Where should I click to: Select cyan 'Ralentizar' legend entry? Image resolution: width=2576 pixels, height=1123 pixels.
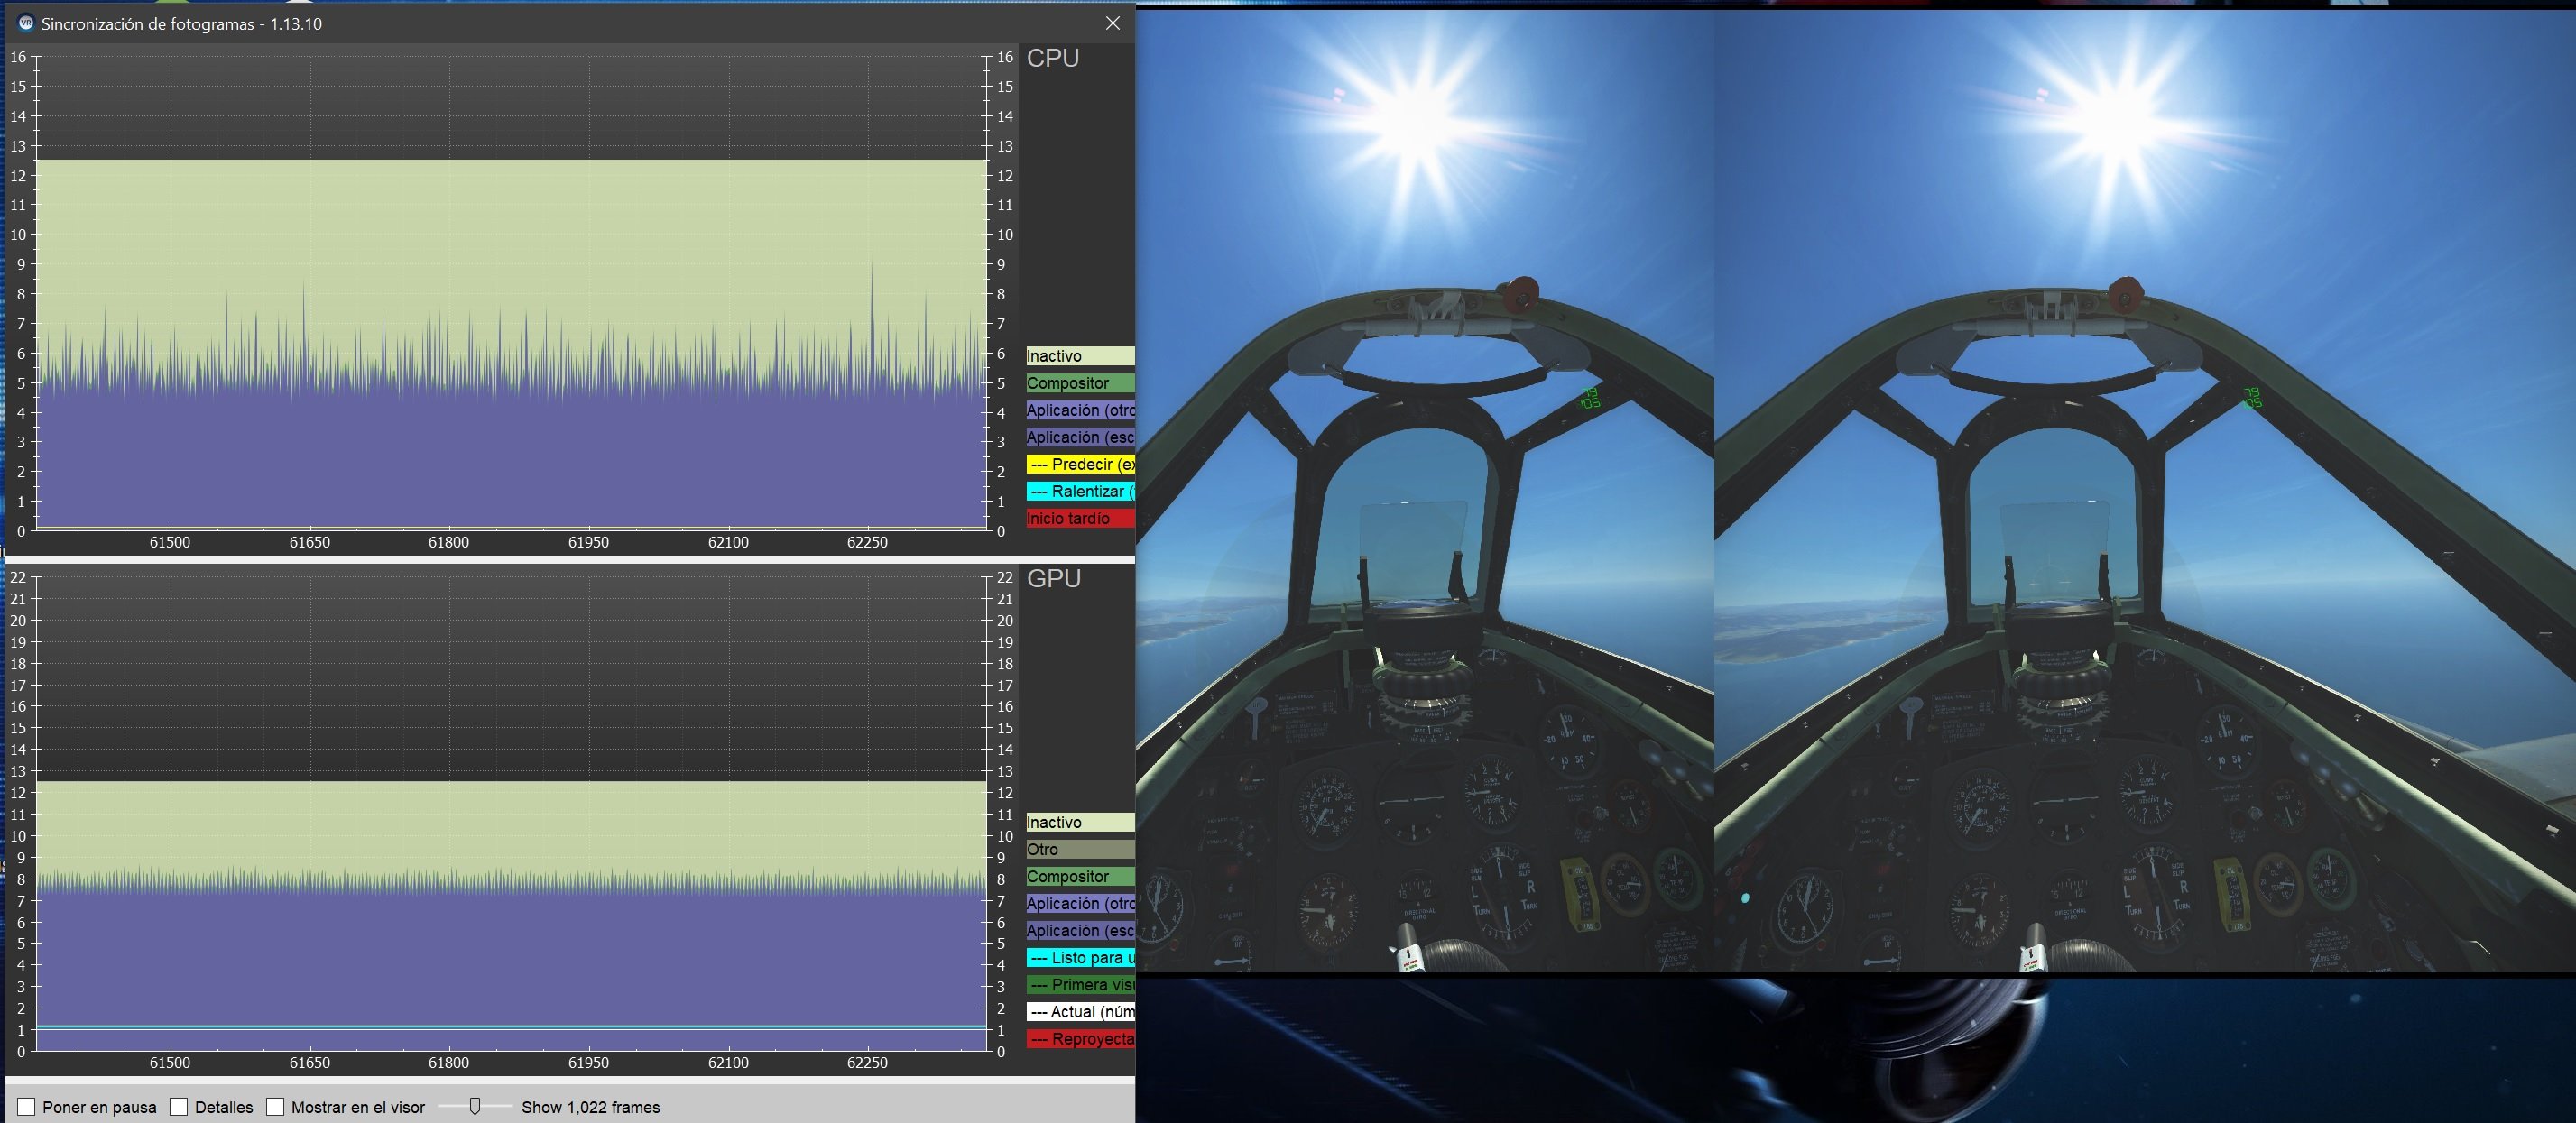pyautogui.click(x=1079, y=491)
